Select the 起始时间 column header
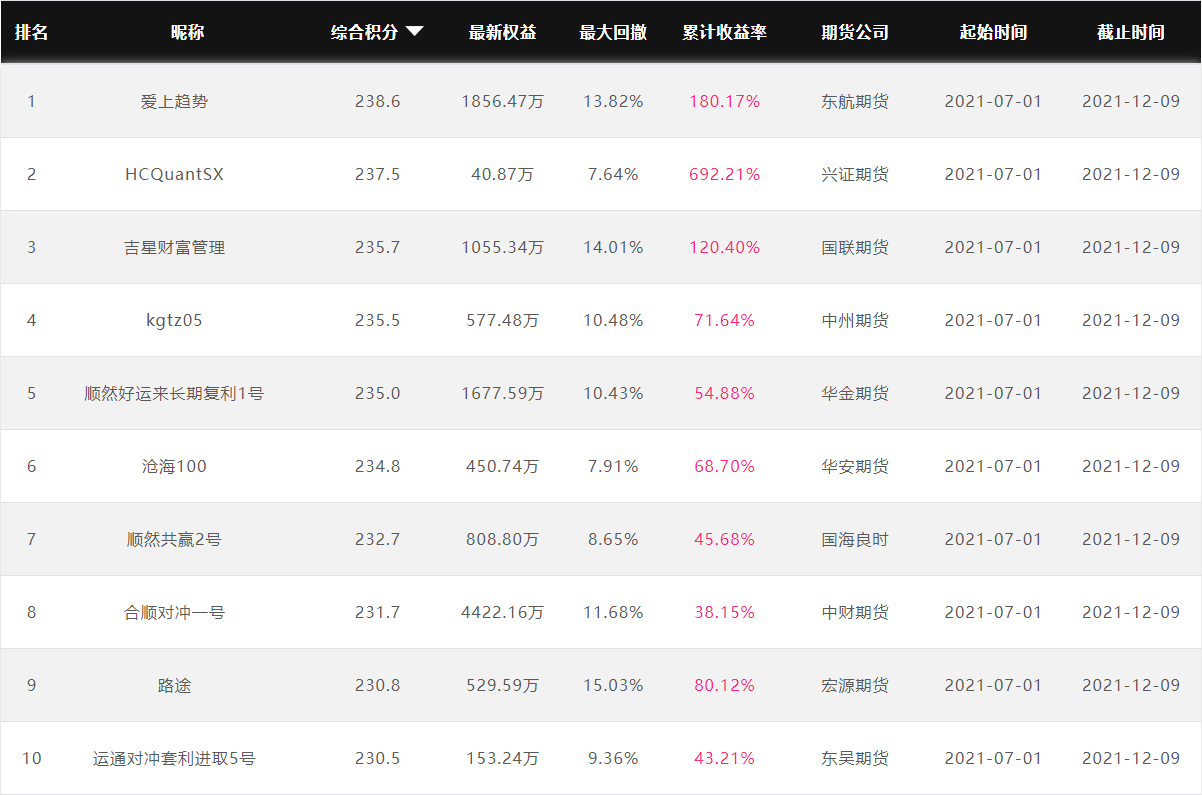This screenshot has width=1202, height=795. click(x=993, y=32)
